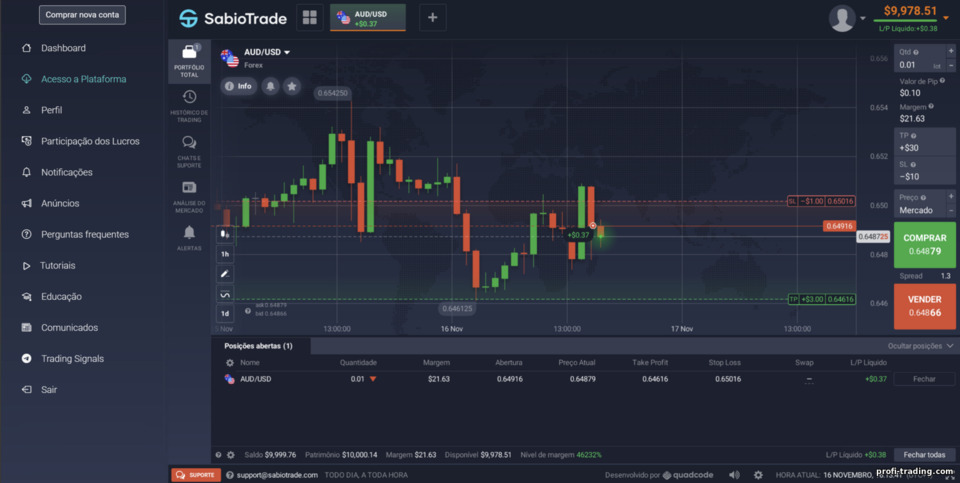Image resolution: width=960 pixels, height=483 pixels.
Task: Increase quantity with Qtd plus button
Action: point(951,51)
